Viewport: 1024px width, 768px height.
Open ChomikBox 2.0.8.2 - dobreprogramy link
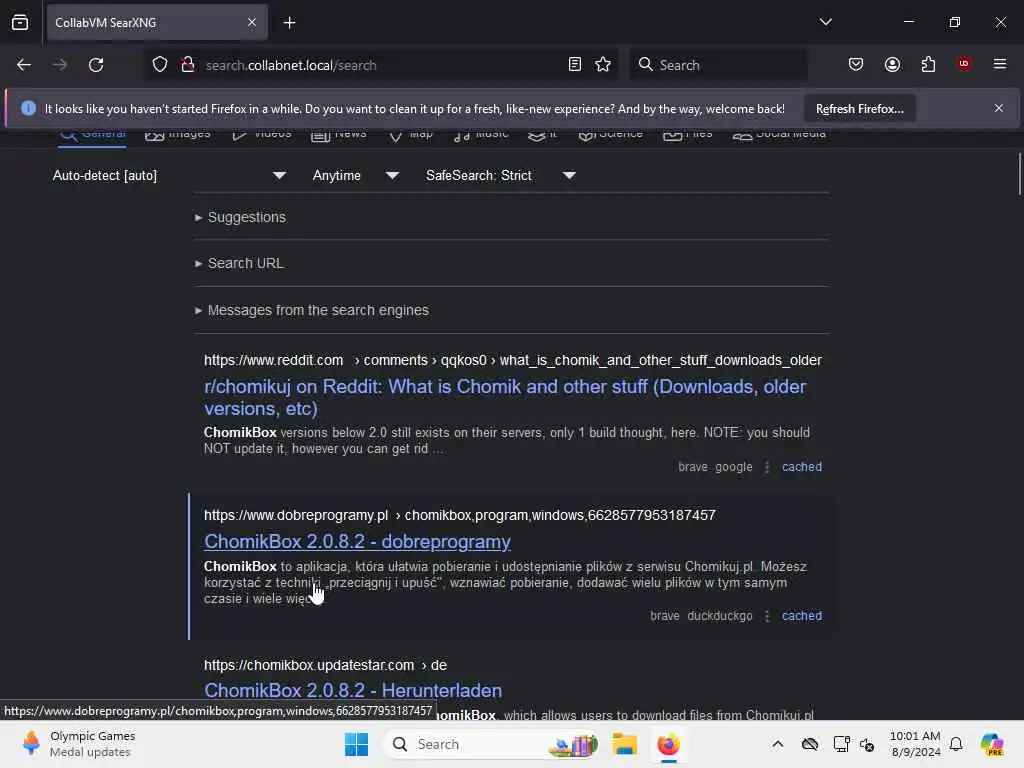(x=357, y=542)
